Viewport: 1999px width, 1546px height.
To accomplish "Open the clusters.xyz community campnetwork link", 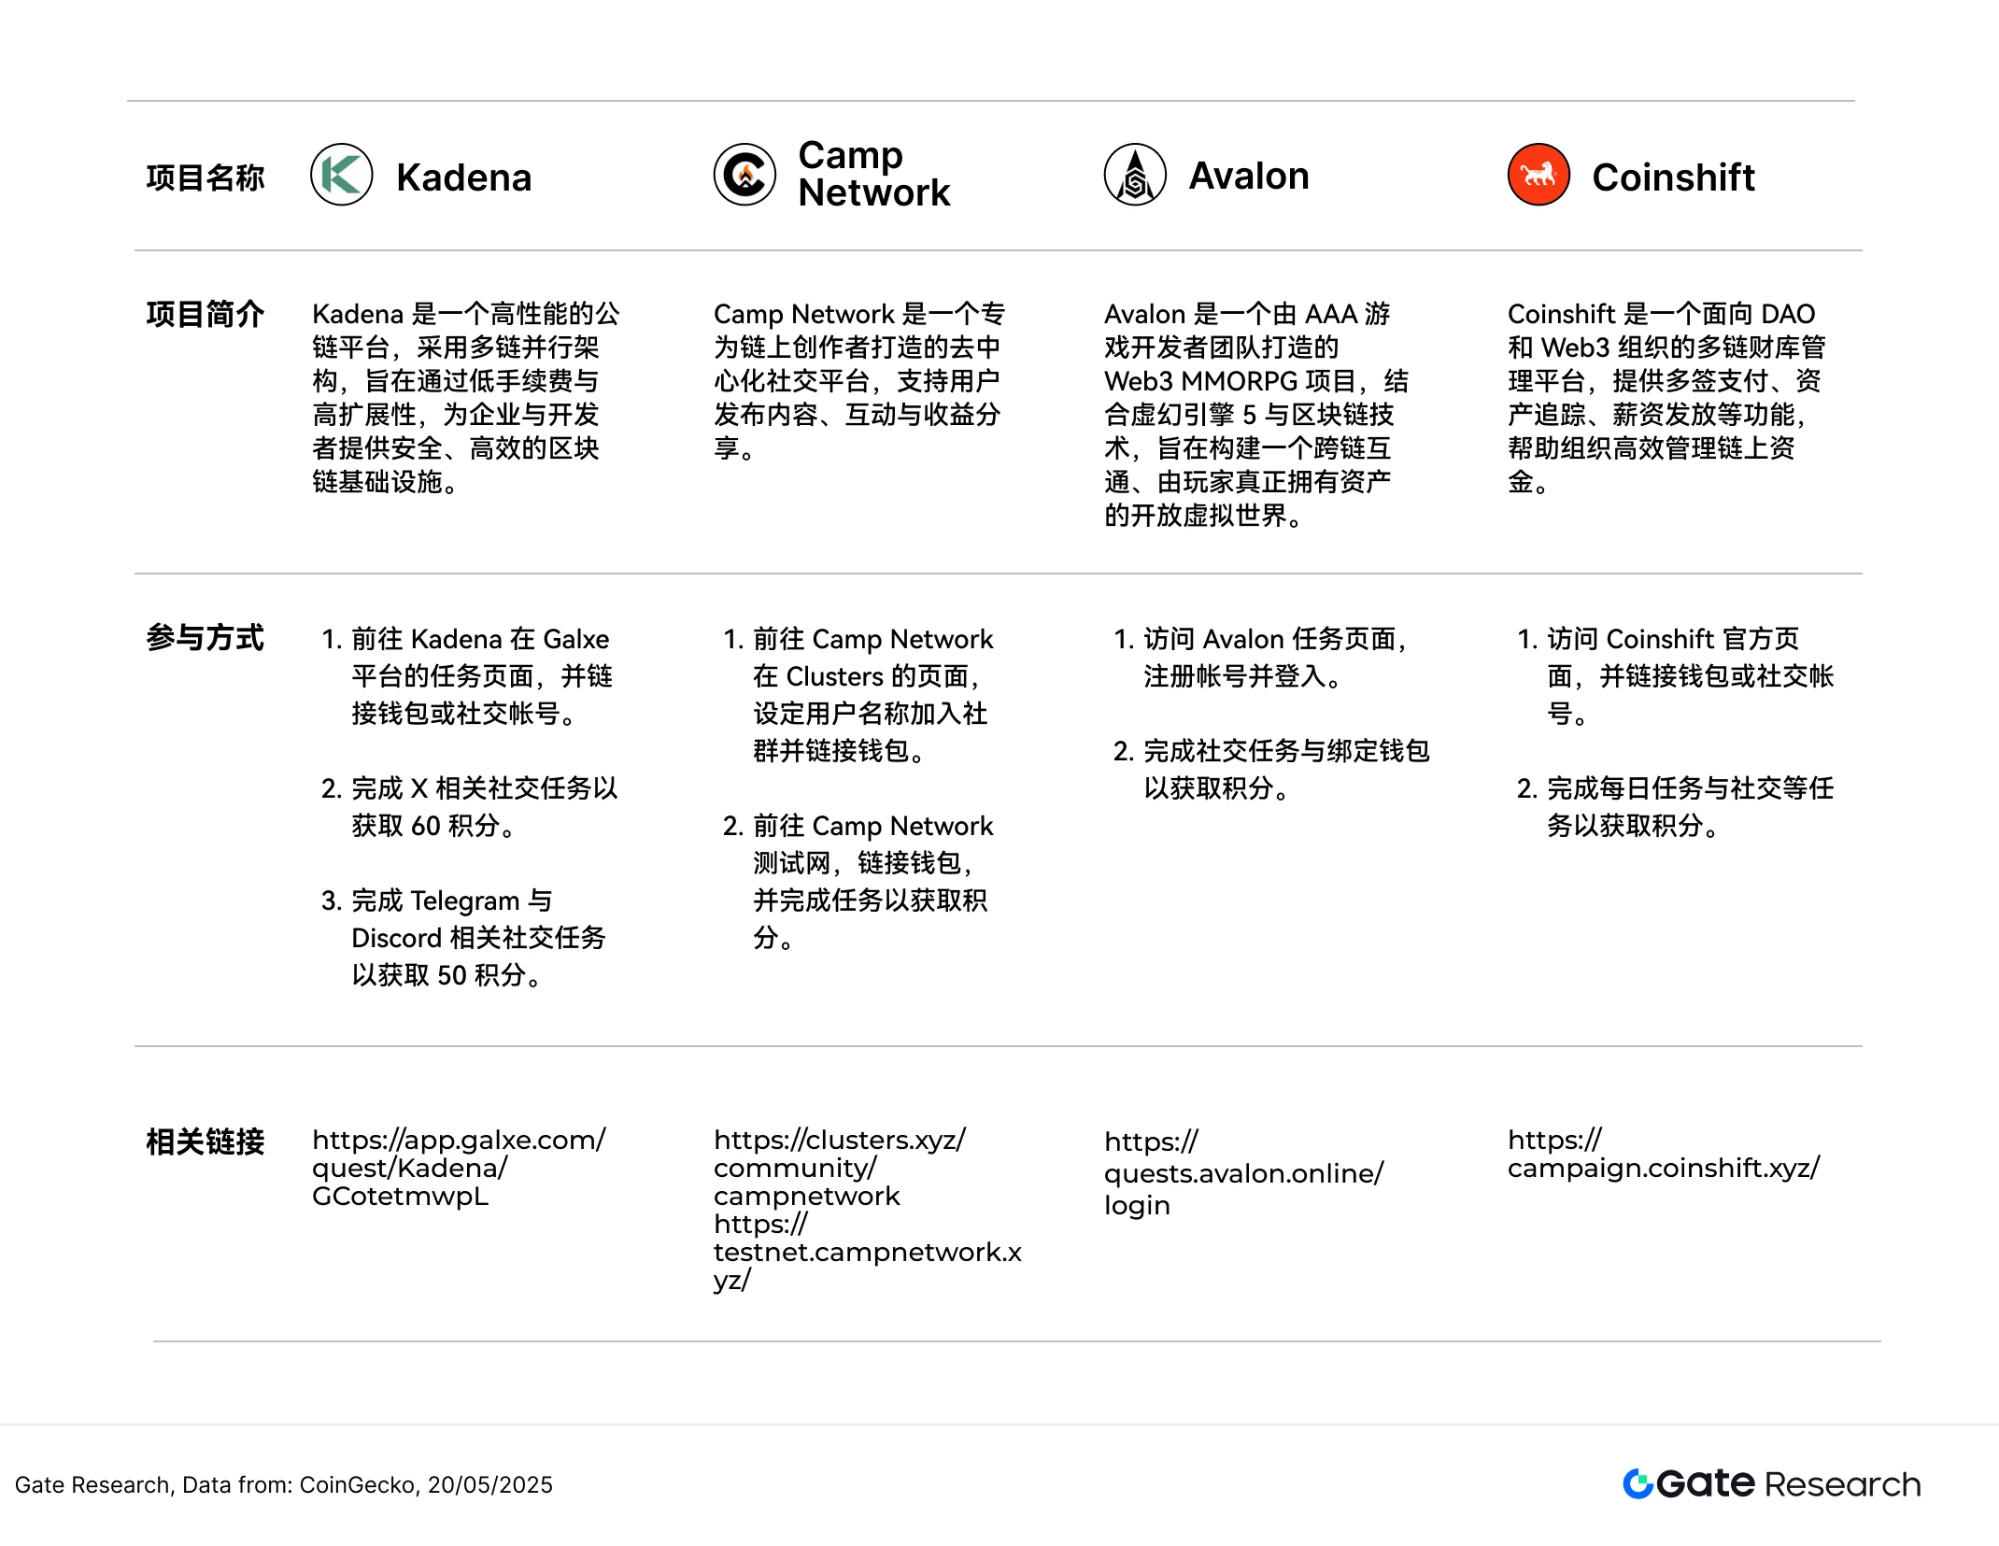I will coord(838,1167).
